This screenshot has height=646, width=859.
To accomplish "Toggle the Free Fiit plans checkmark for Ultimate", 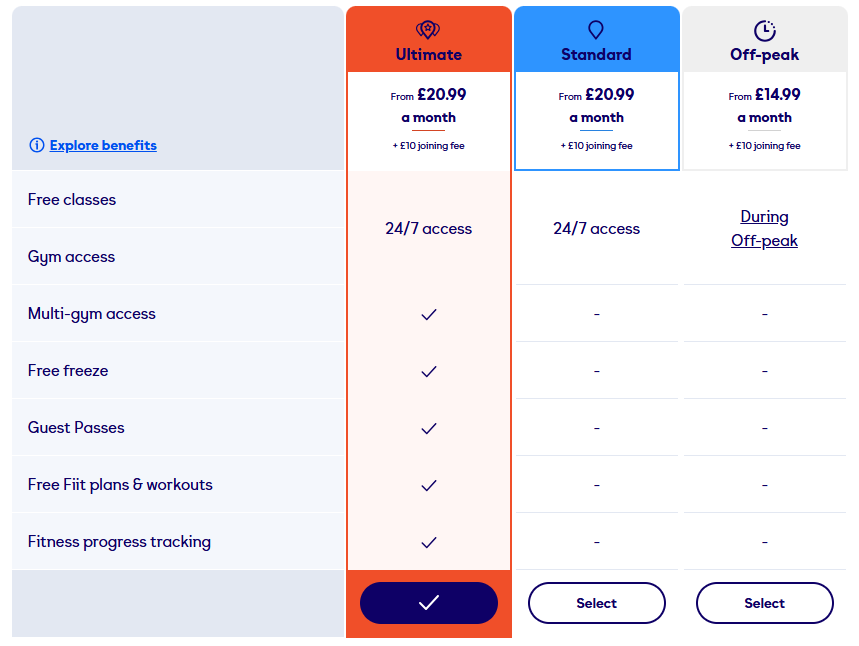I will click(428, 485).
